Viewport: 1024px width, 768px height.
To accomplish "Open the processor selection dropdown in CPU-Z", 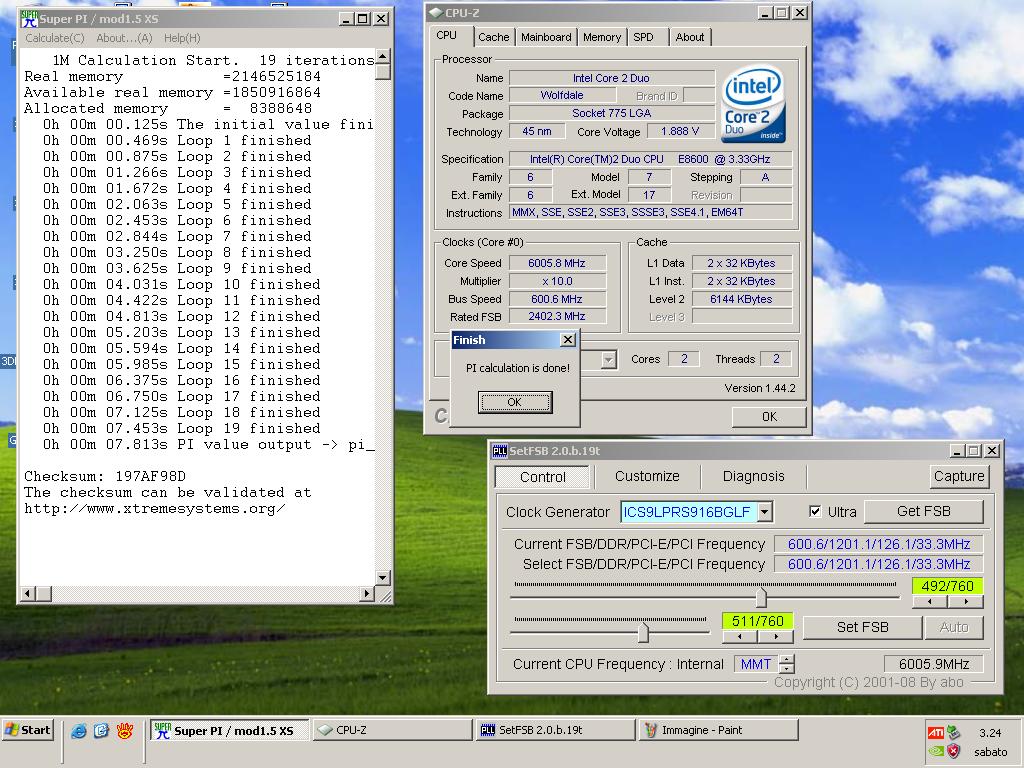I will 609,360.
